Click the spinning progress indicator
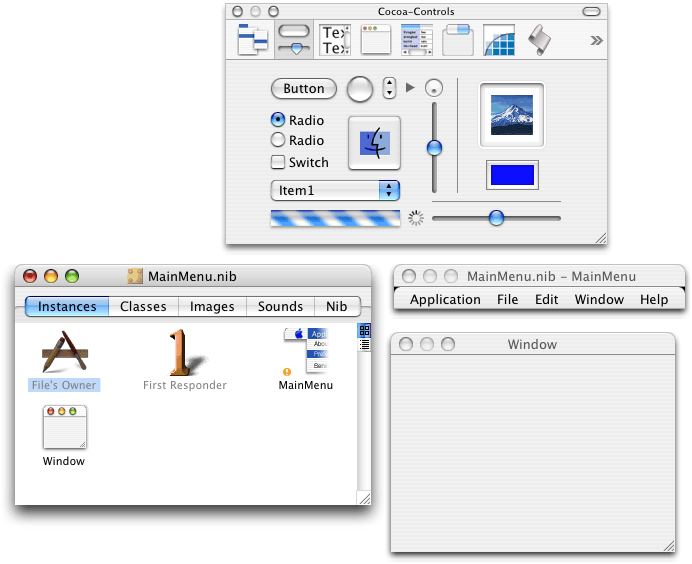This screenshot has width=692, height=564. click(415, 218)
